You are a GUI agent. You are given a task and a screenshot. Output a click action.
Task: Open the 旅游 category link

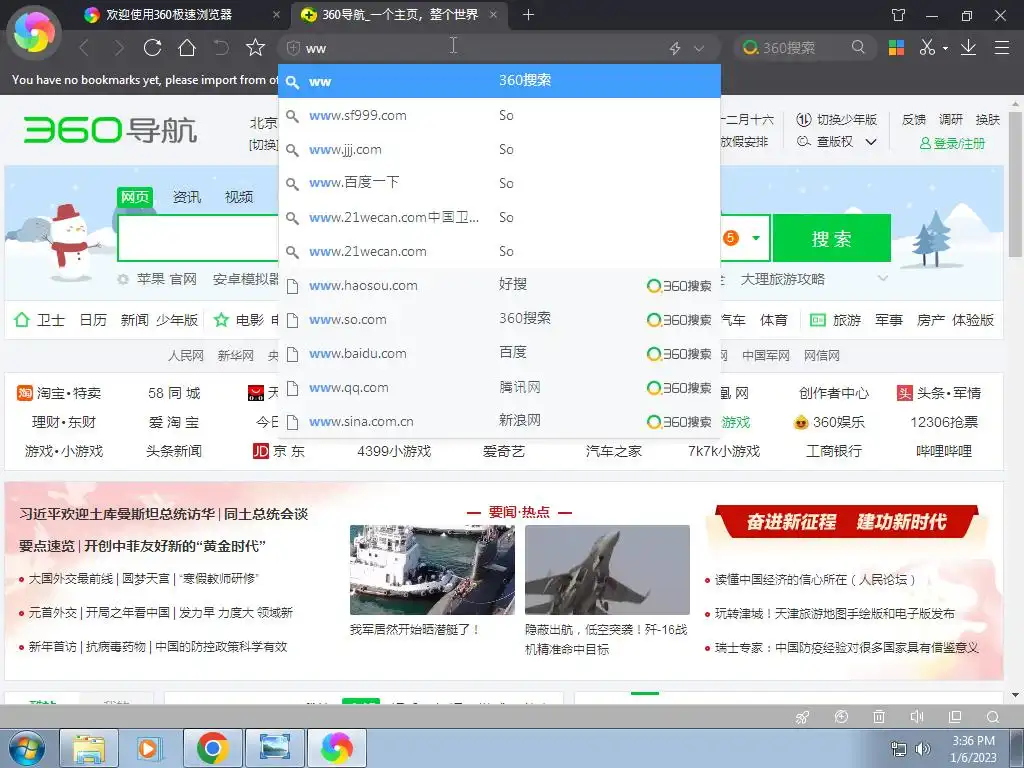(x=836, y=320)
